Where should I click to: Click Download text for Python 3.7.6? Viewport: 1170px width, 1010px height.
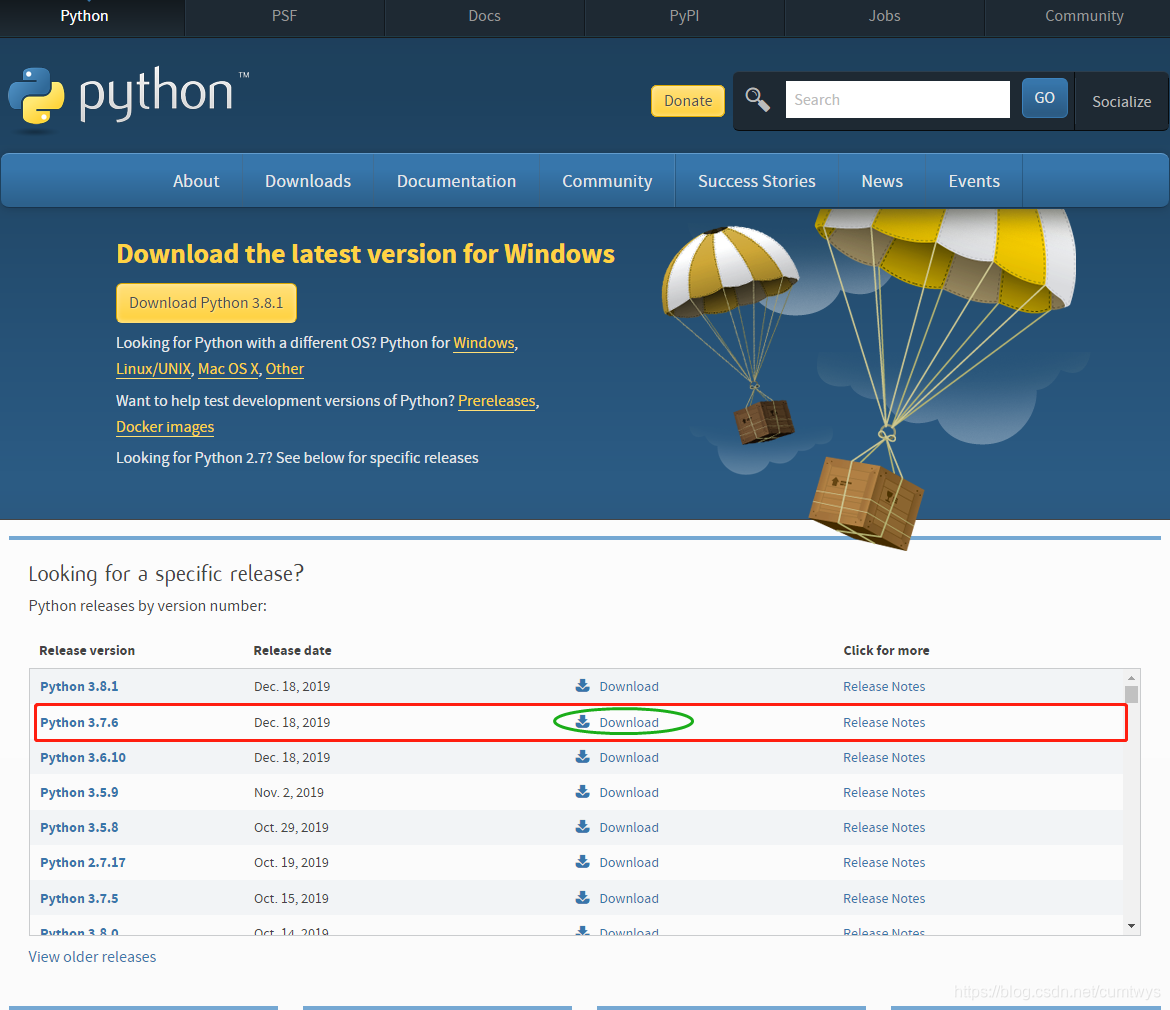629,722
